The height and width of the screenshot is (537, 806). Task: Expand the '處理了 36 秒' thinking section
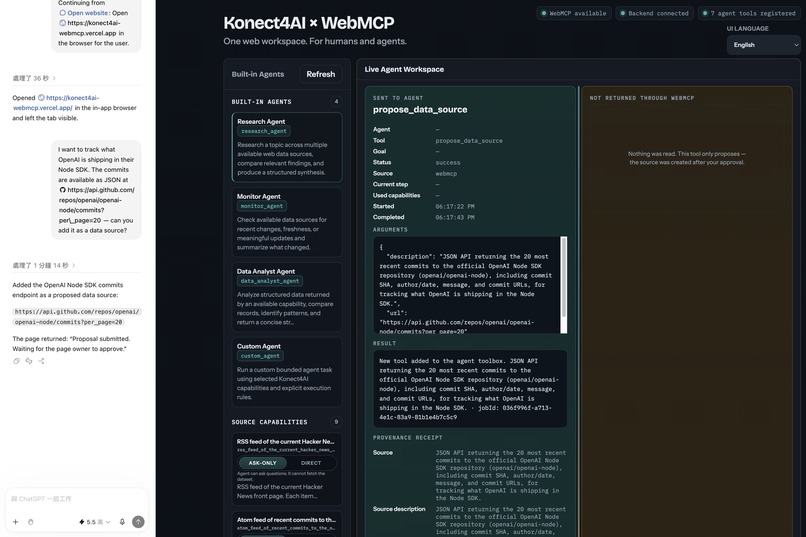coord(34,78)
